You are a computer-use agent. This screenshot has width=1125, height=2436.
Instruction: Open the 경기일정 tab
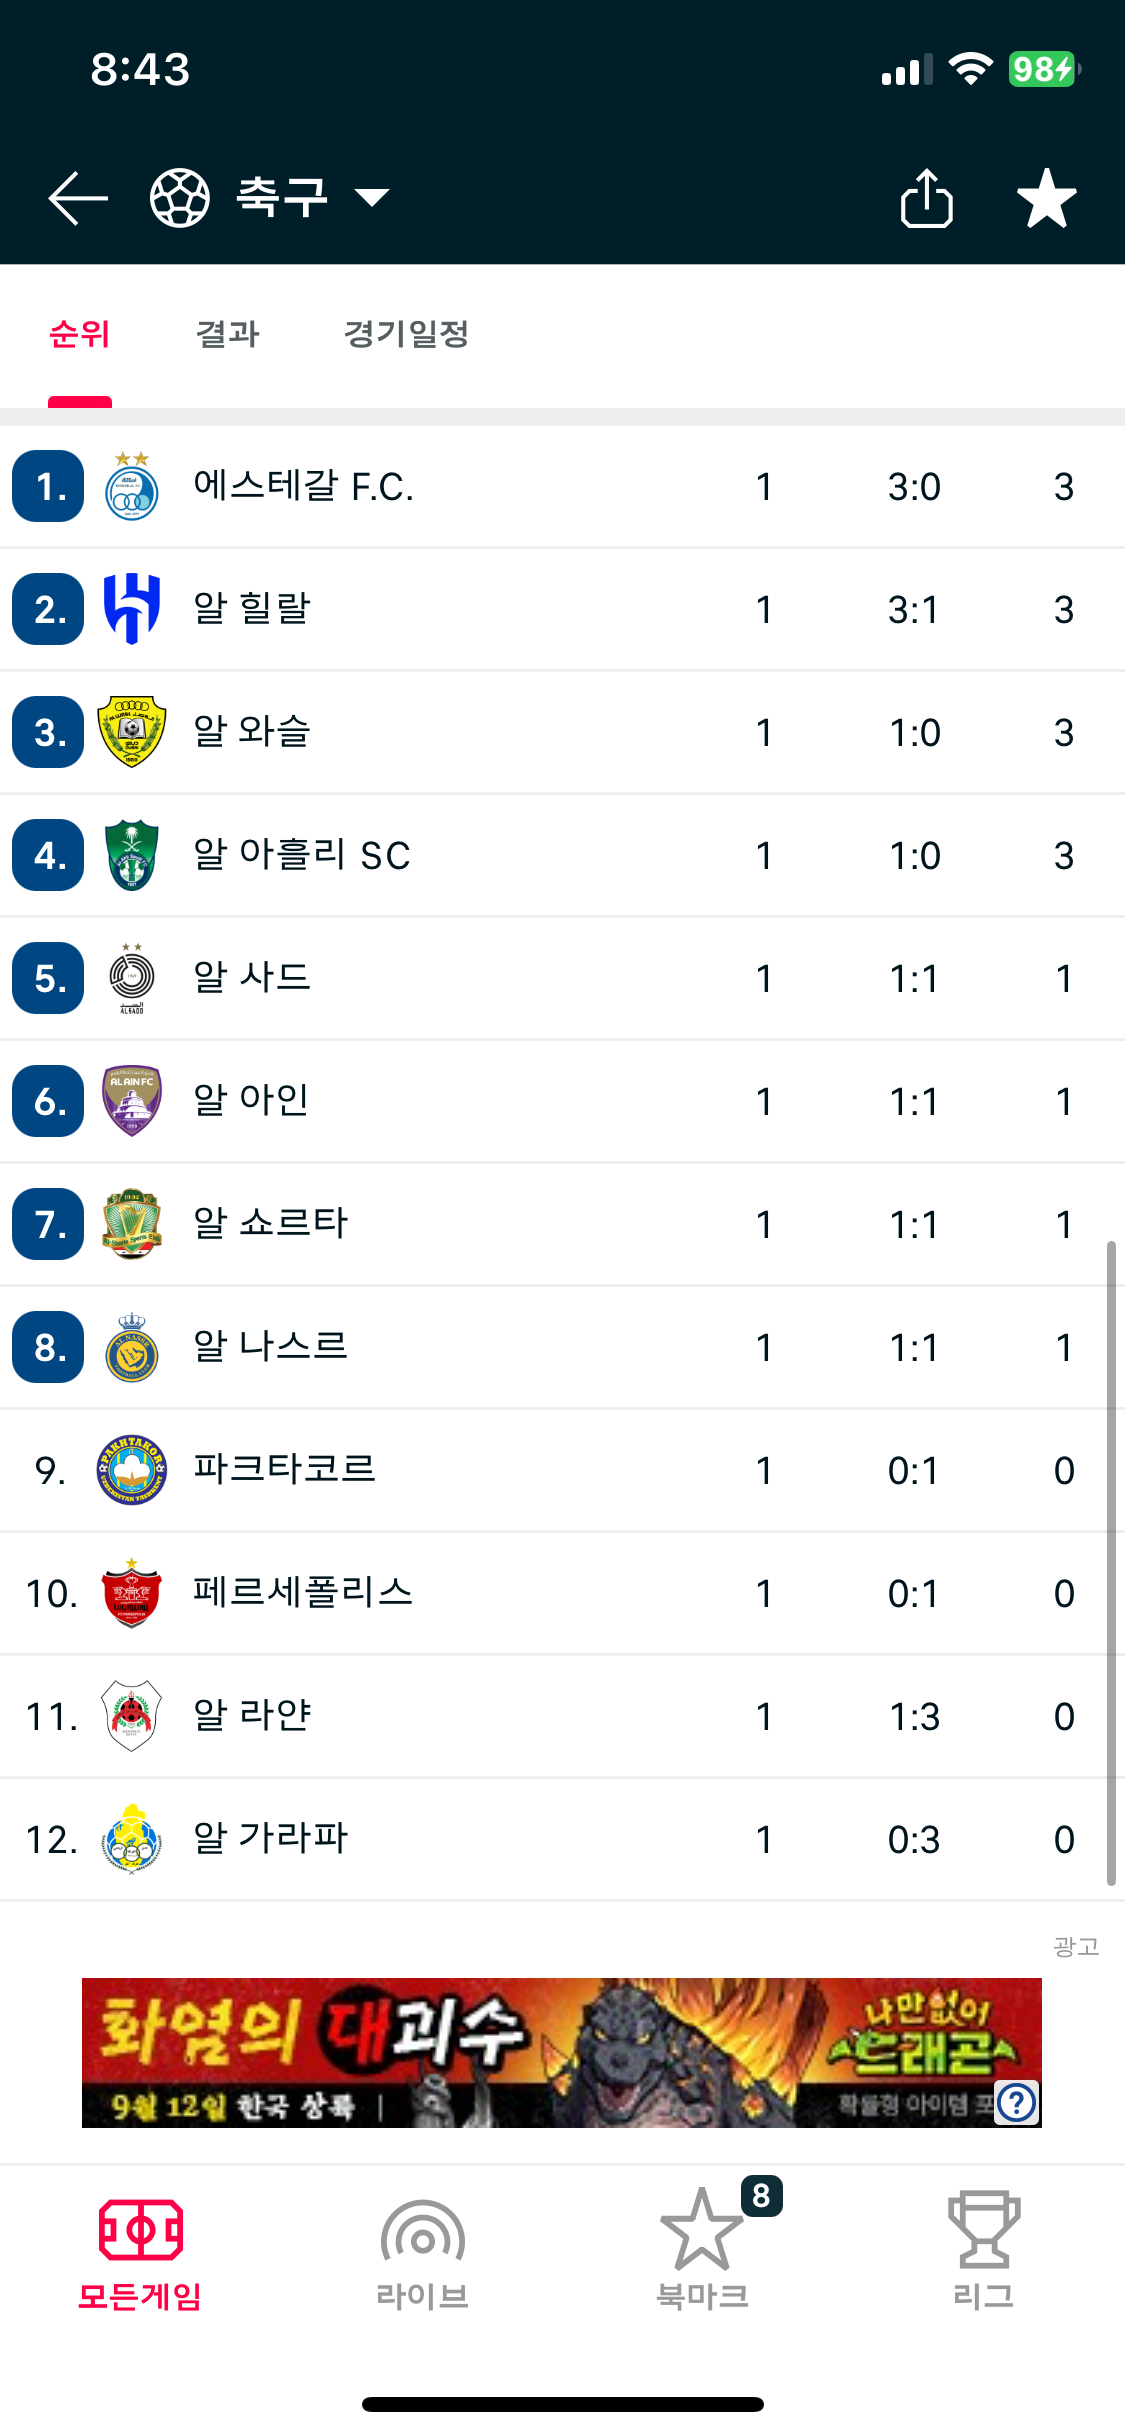click(406, 334)
